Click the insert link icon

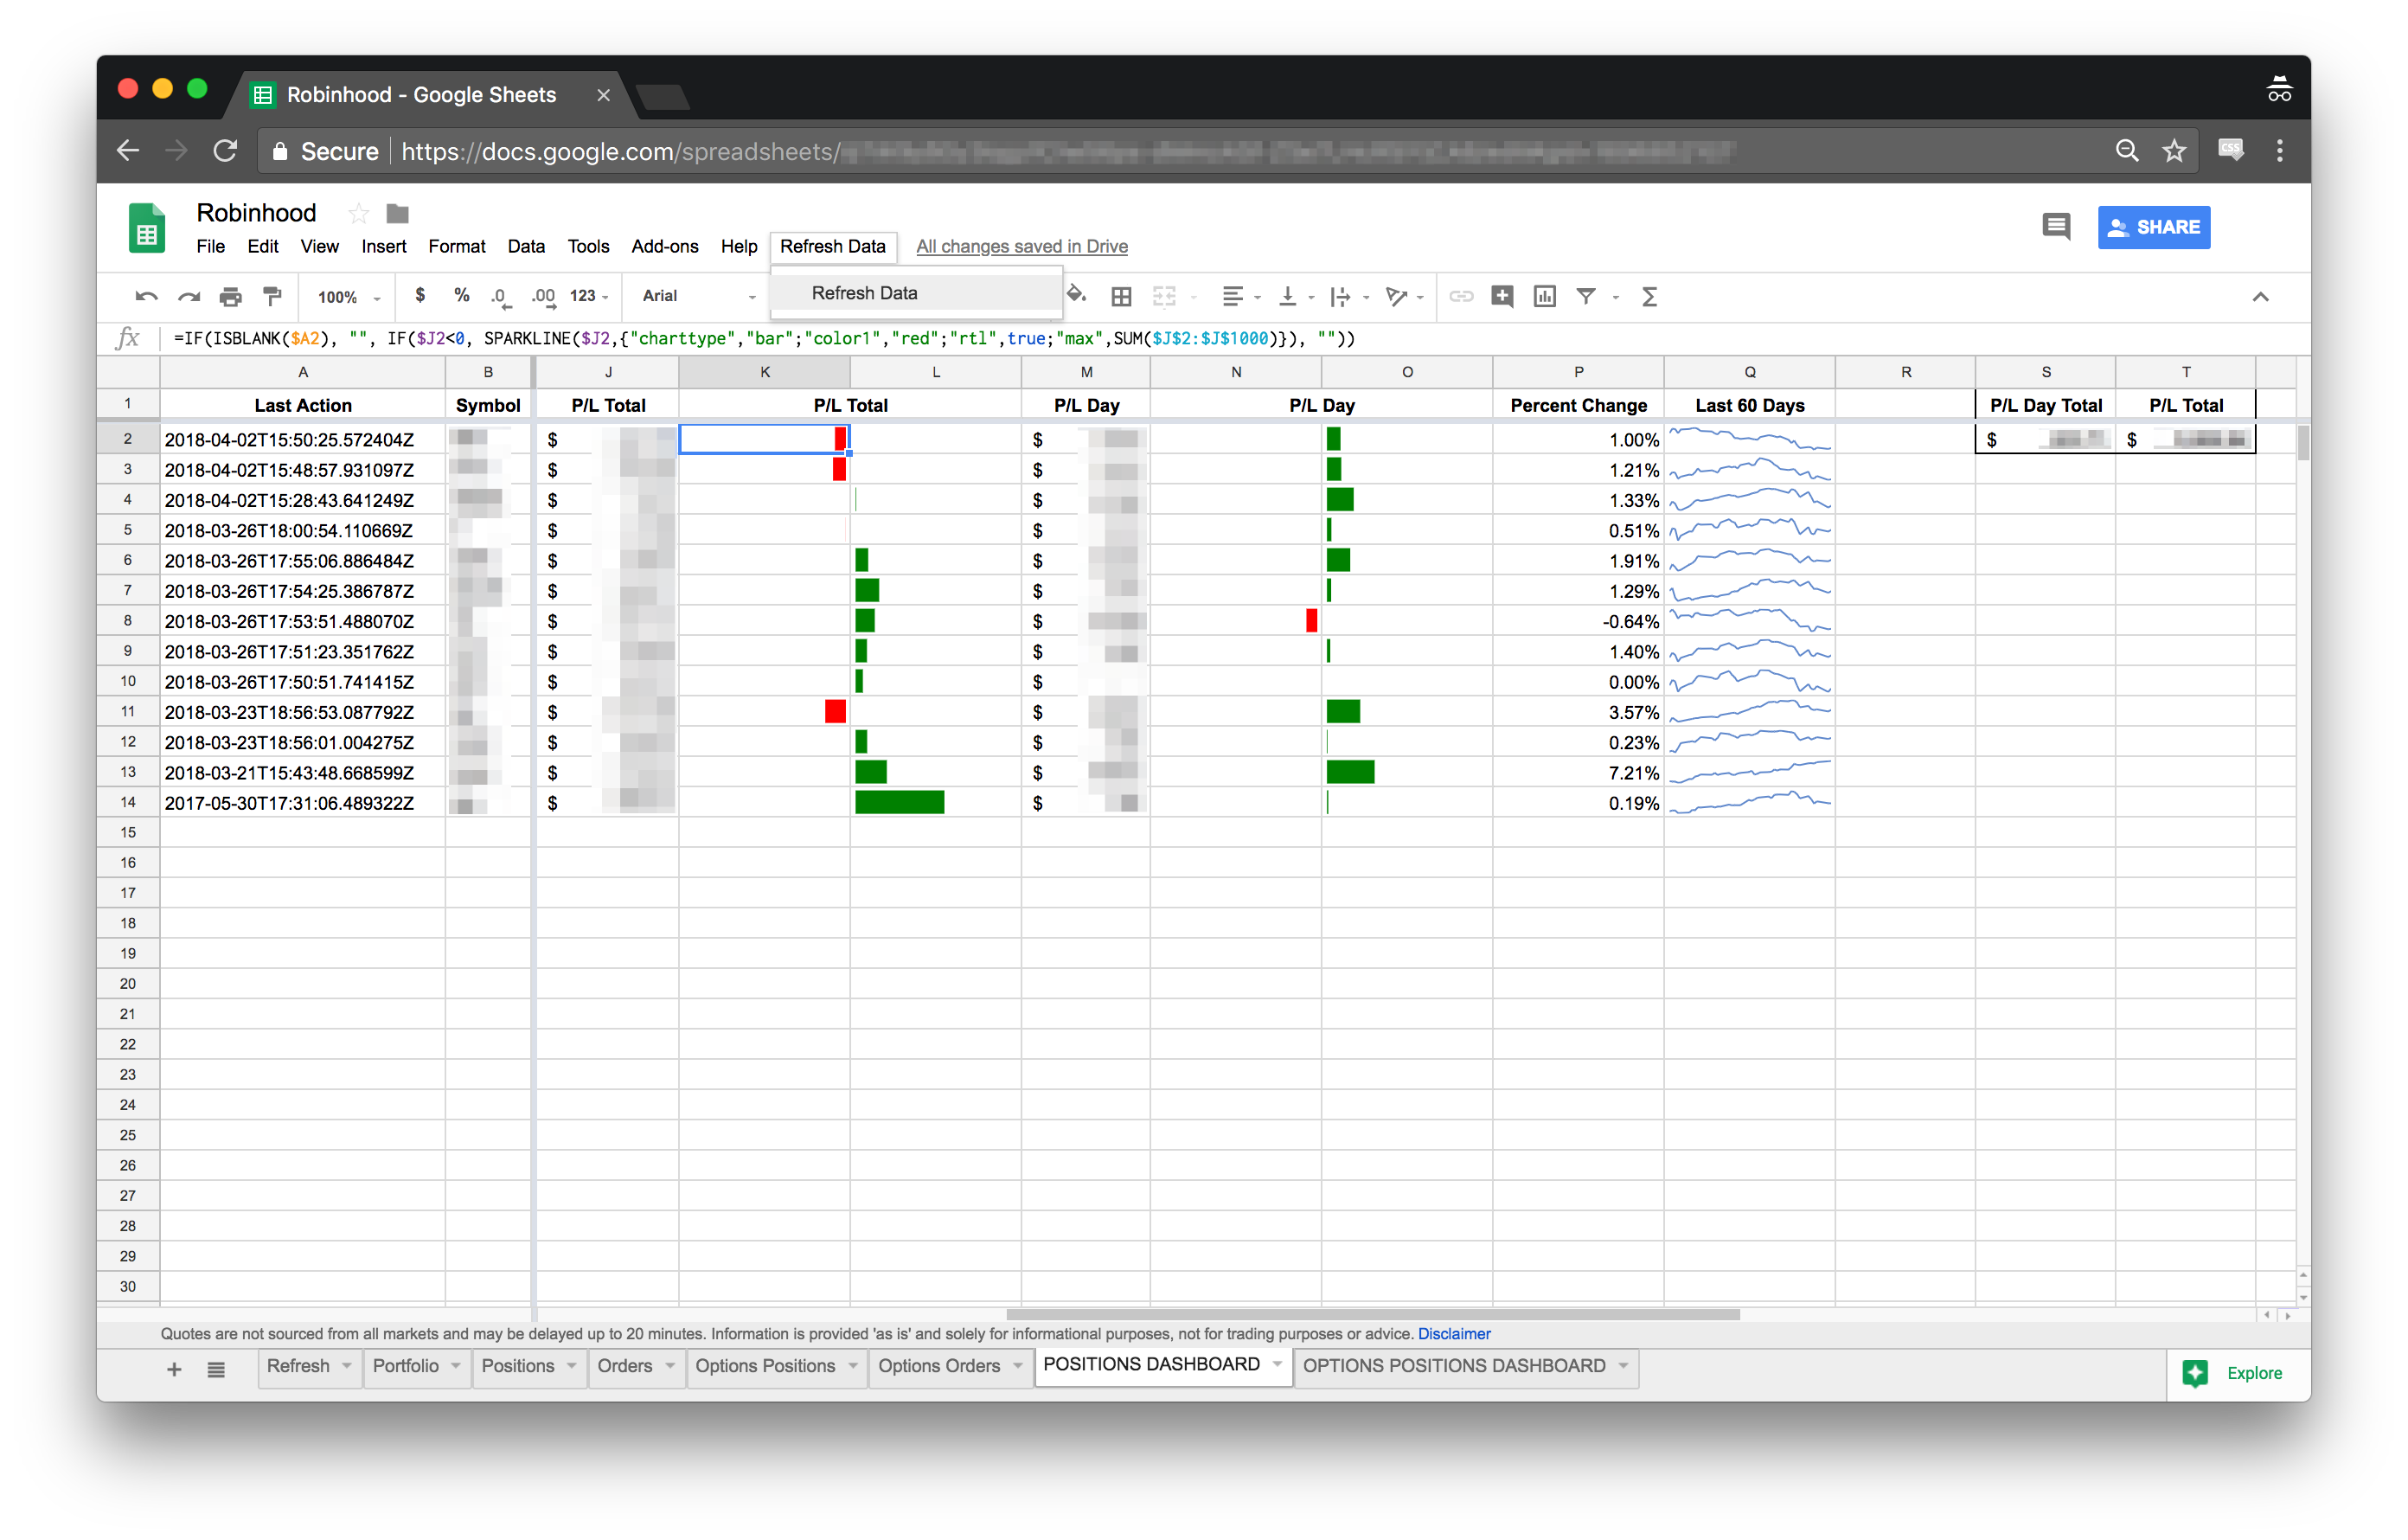pos(1461,296)
